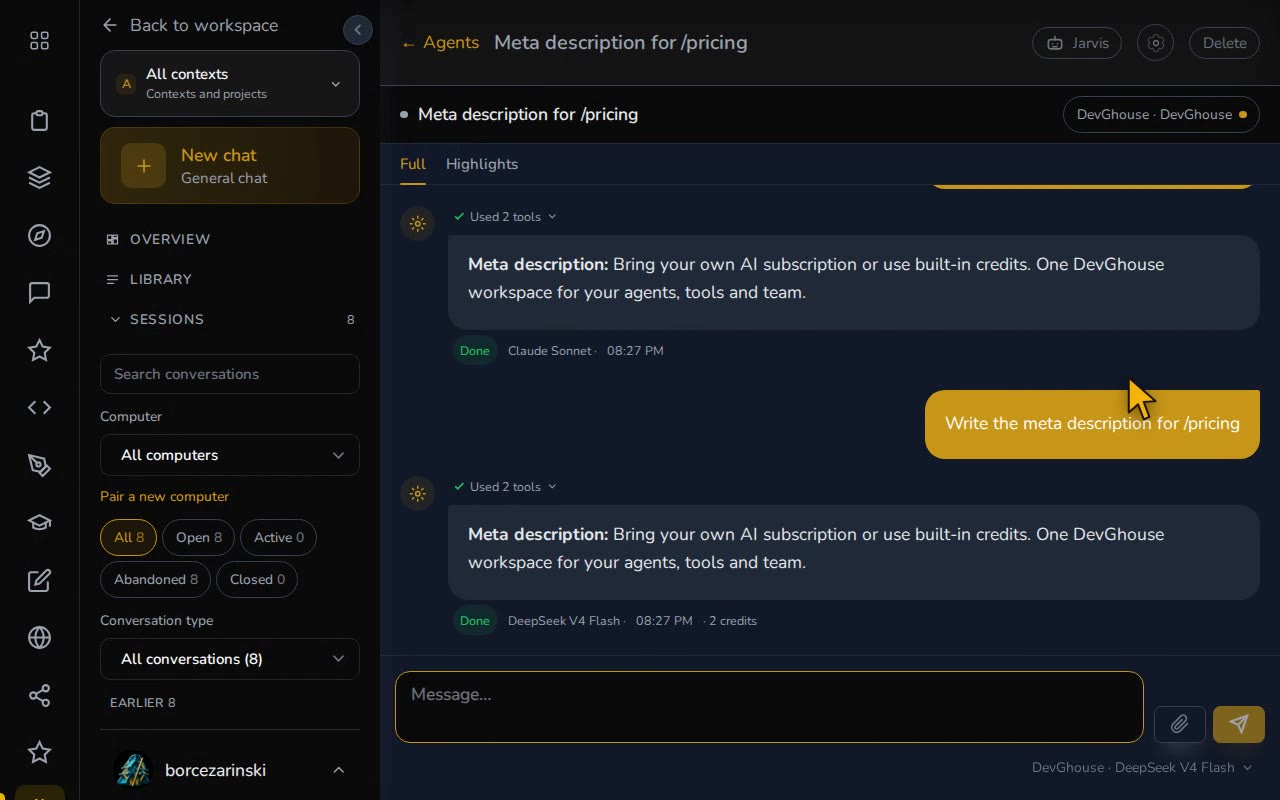Switch to the Full tab

pyautogui.click(x=413, y=164)
